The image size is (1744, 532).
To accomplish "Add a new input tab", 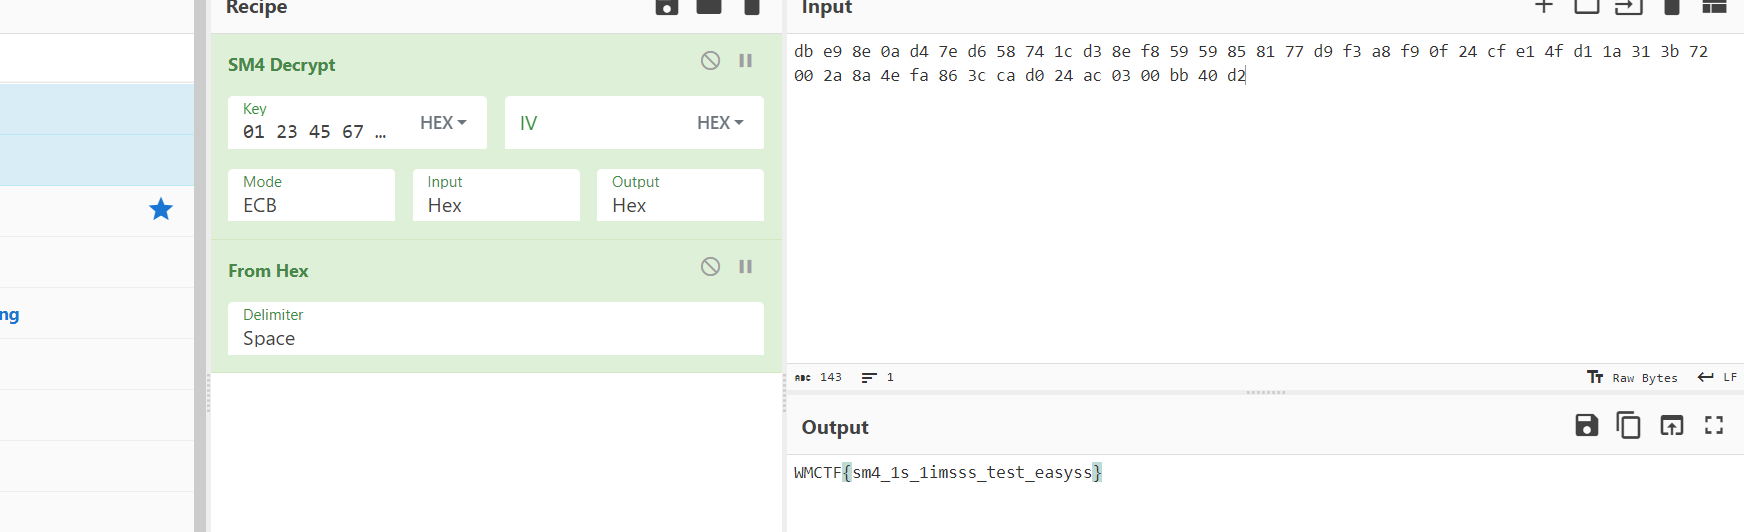I will 1544,7.
